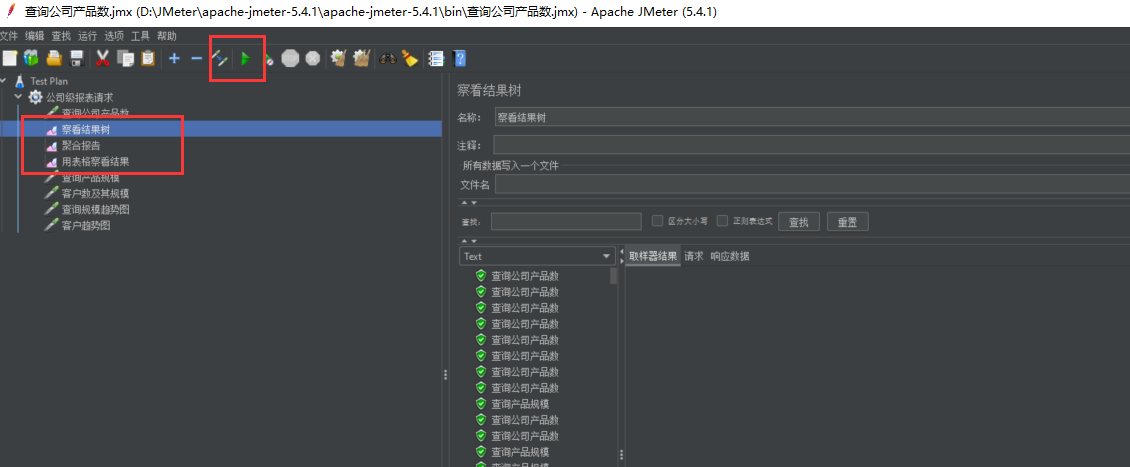The height and width of the screenshot is (467, 1130).
Task: Click the green Start run button
Action: pyautogui.click(x=245, y=59)
